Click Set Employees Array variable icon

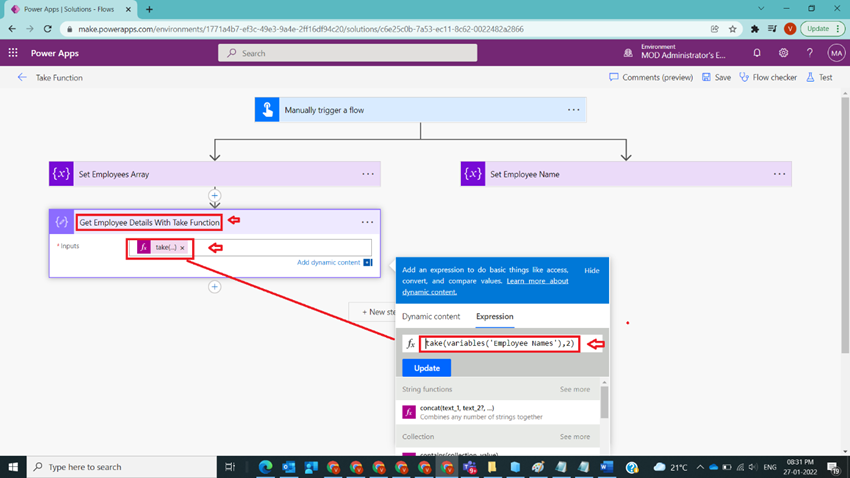coord(61,174)
